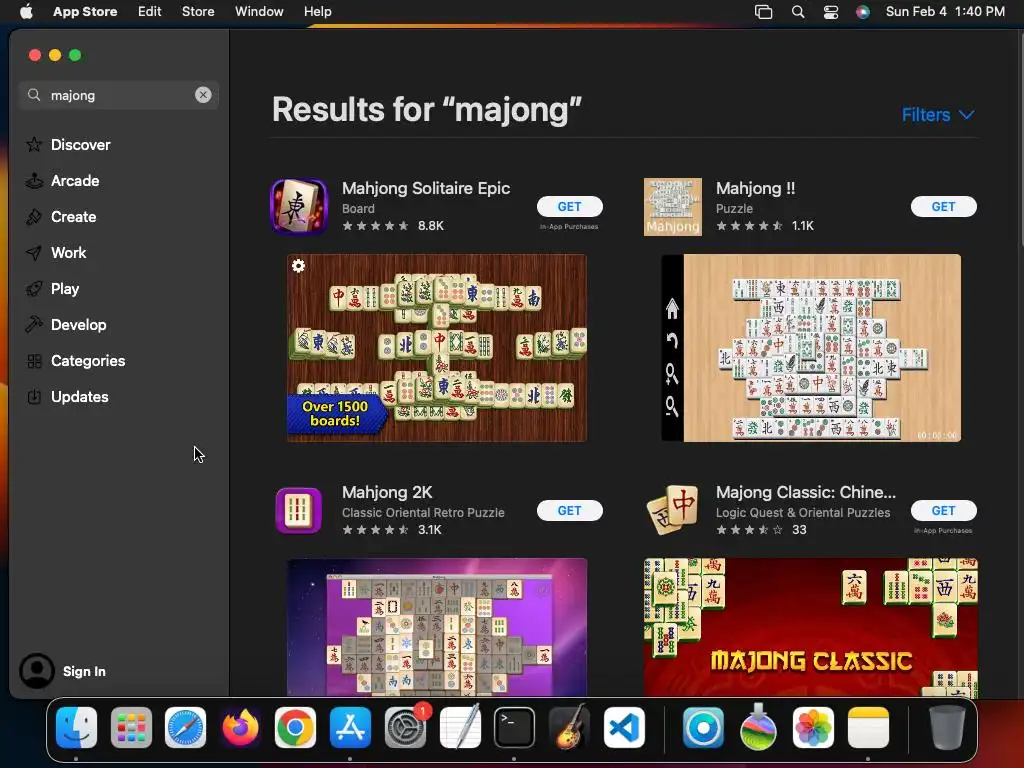The height and width of the screenshot is (768, 1024).
Task: Click the majong search field
Action: 119,95
